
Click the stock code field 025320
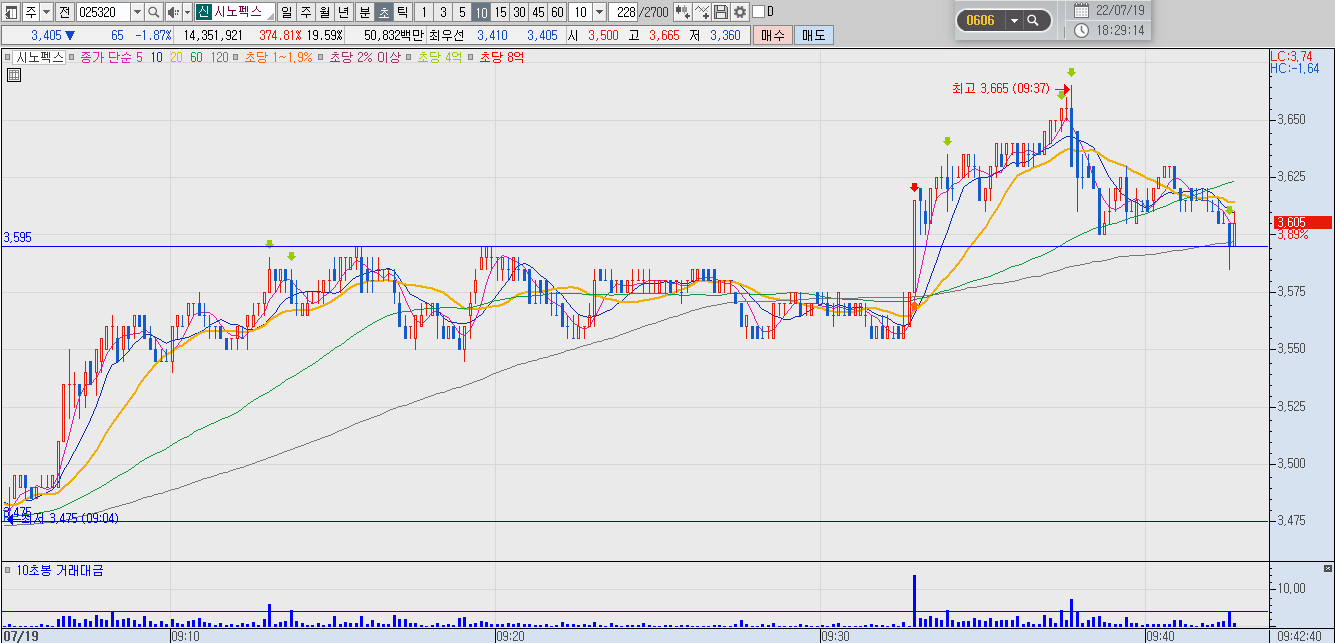pyautogui.click(x=102, y=12)
